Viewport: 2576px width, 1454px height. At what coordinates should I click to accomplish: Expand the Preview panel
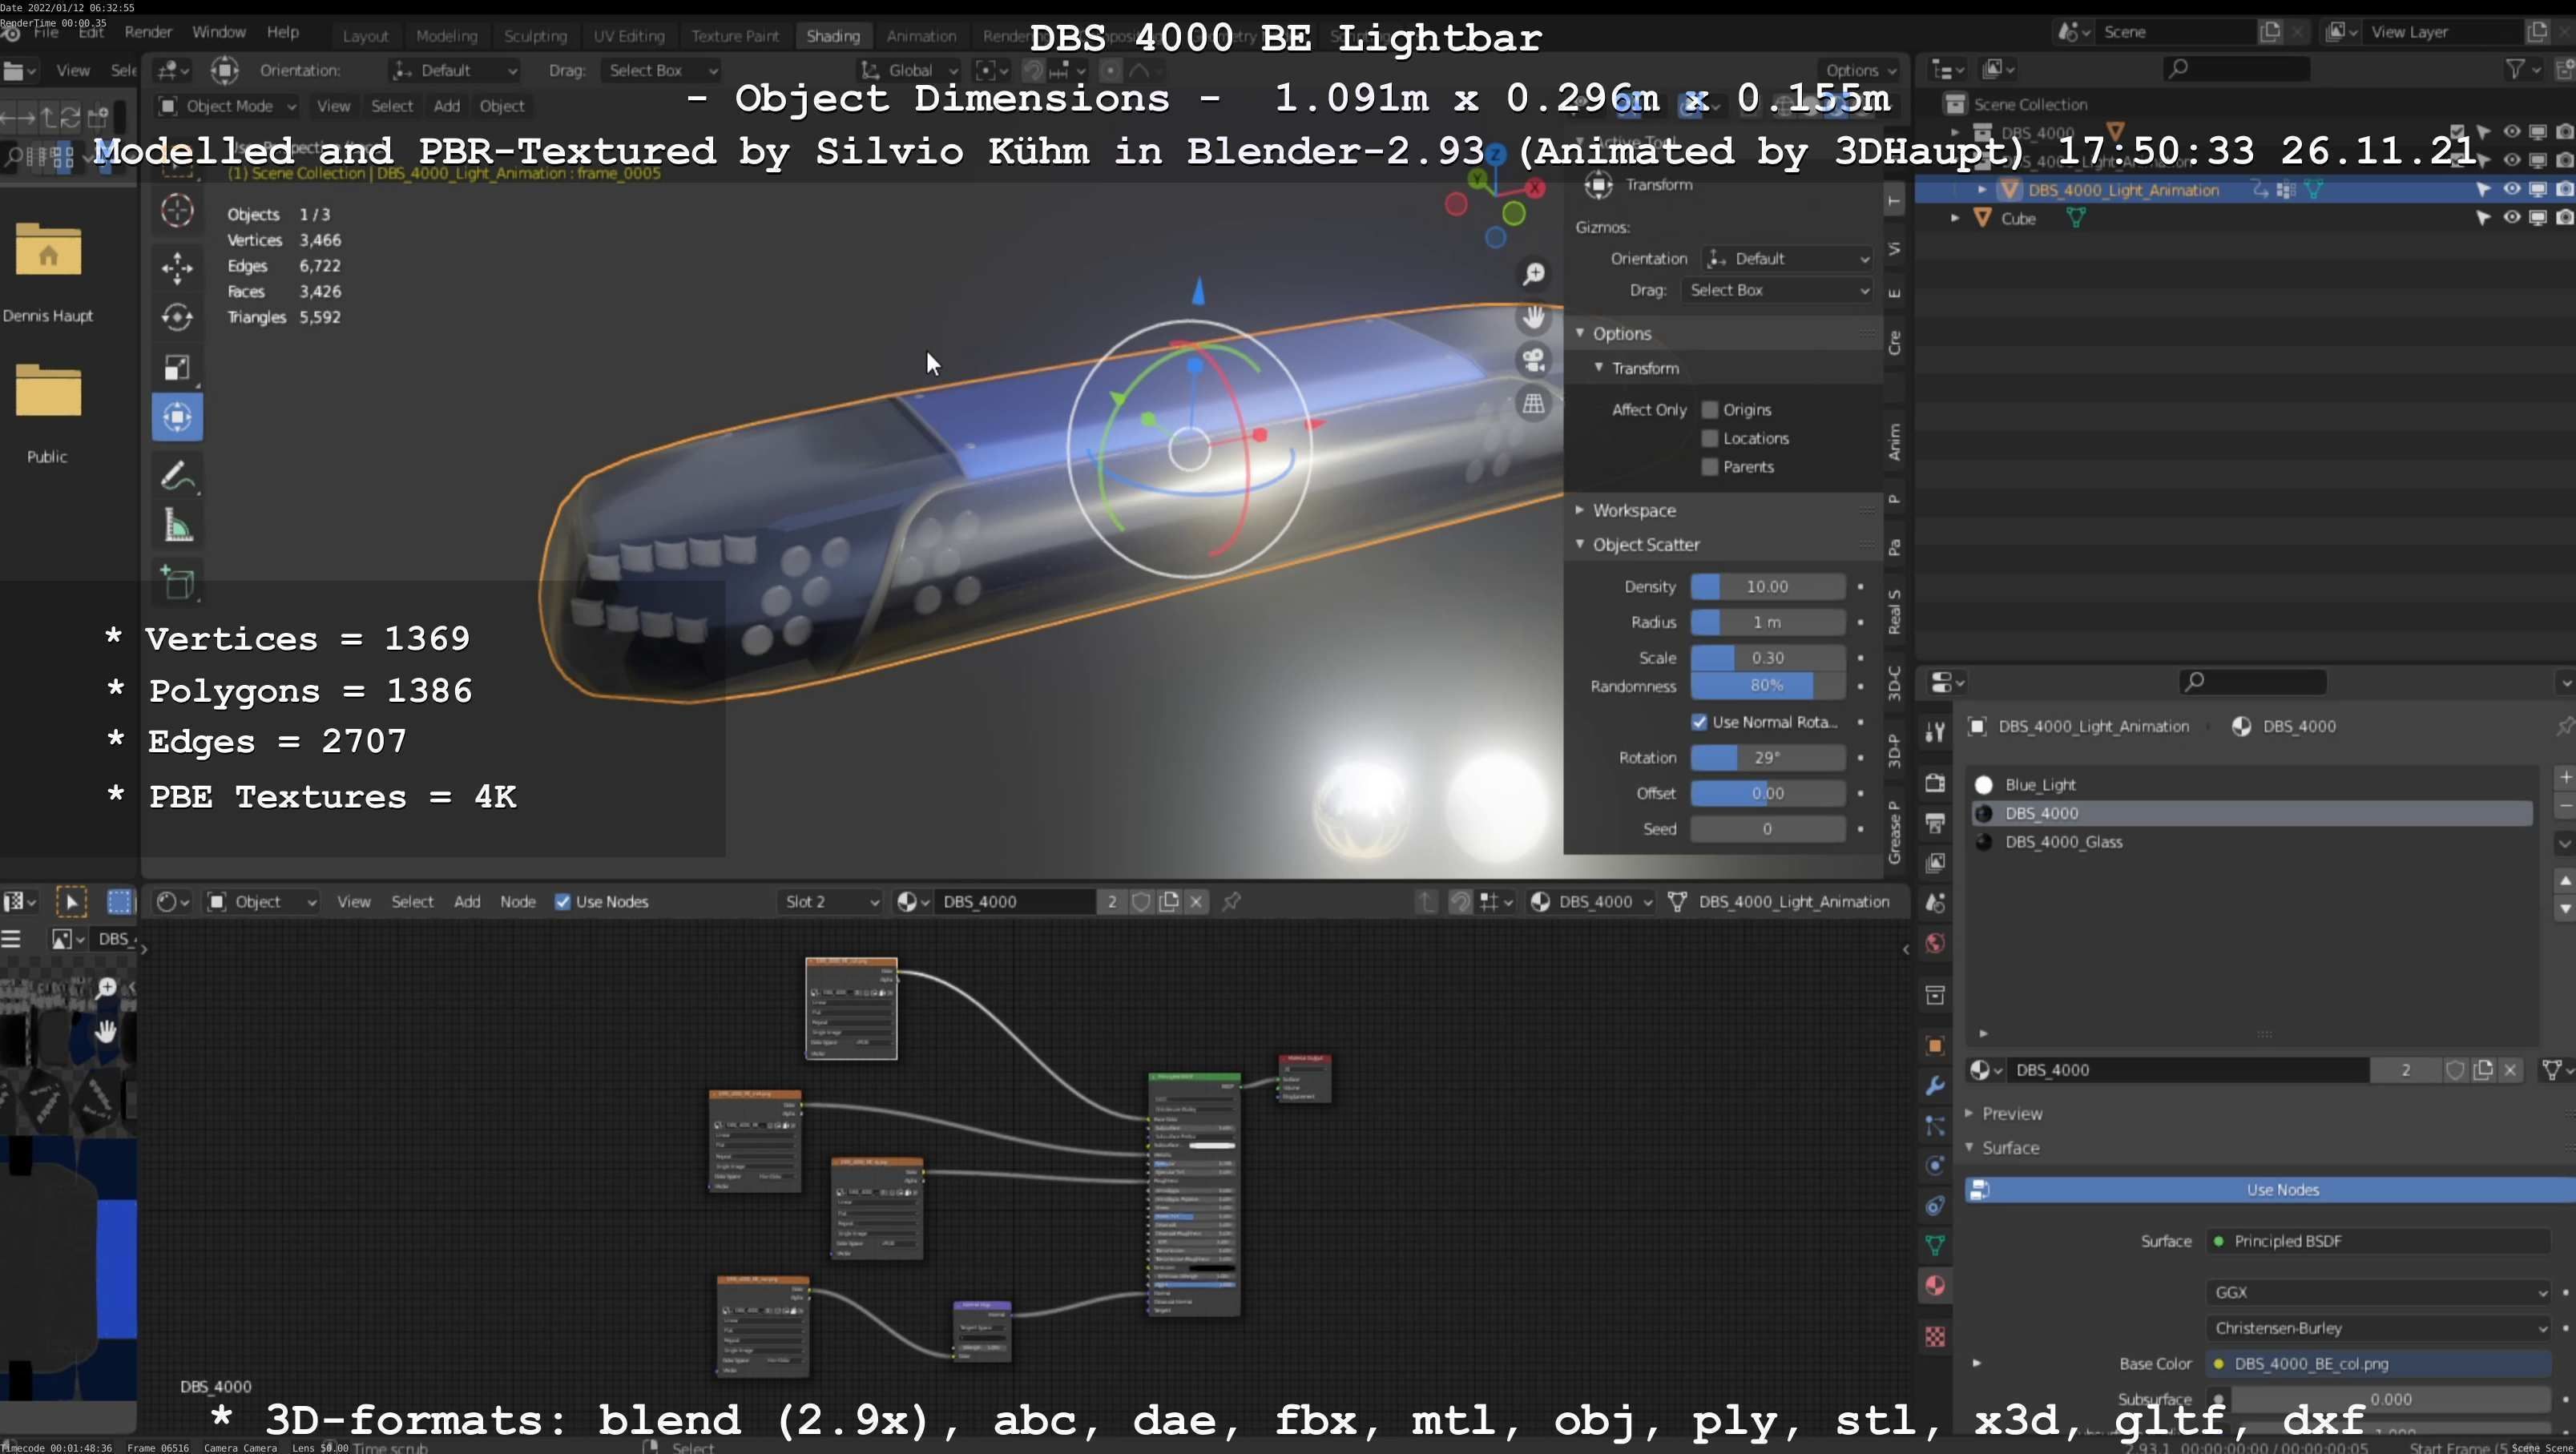(1969, 1113)
